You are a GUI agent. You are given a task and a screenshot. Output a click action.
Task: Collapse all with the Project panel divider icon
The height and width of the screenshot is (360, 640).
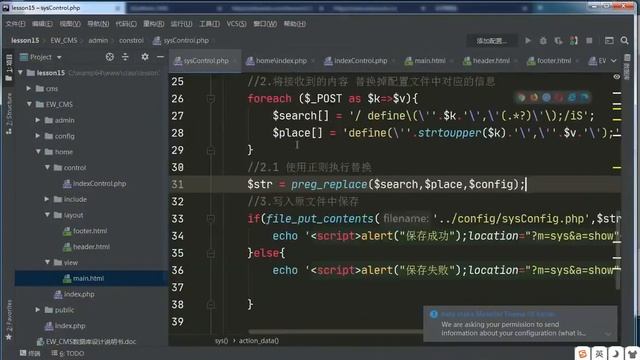point(125,57)
